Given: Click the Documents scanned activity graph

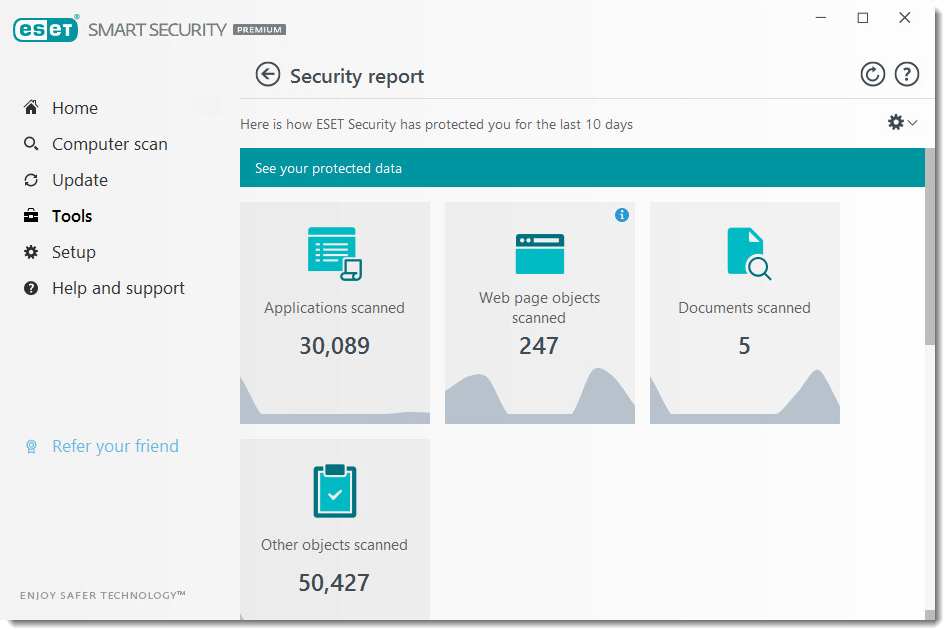Looking at the screenshot, I should (x=745, y=396).
